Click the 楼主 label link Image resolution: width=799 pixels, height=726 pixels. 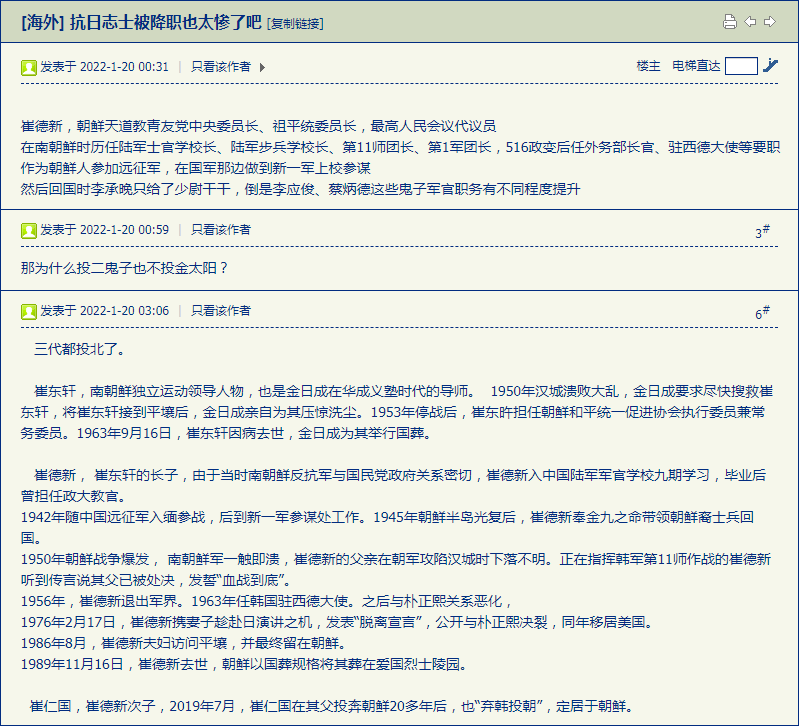(x=648, y=66)
